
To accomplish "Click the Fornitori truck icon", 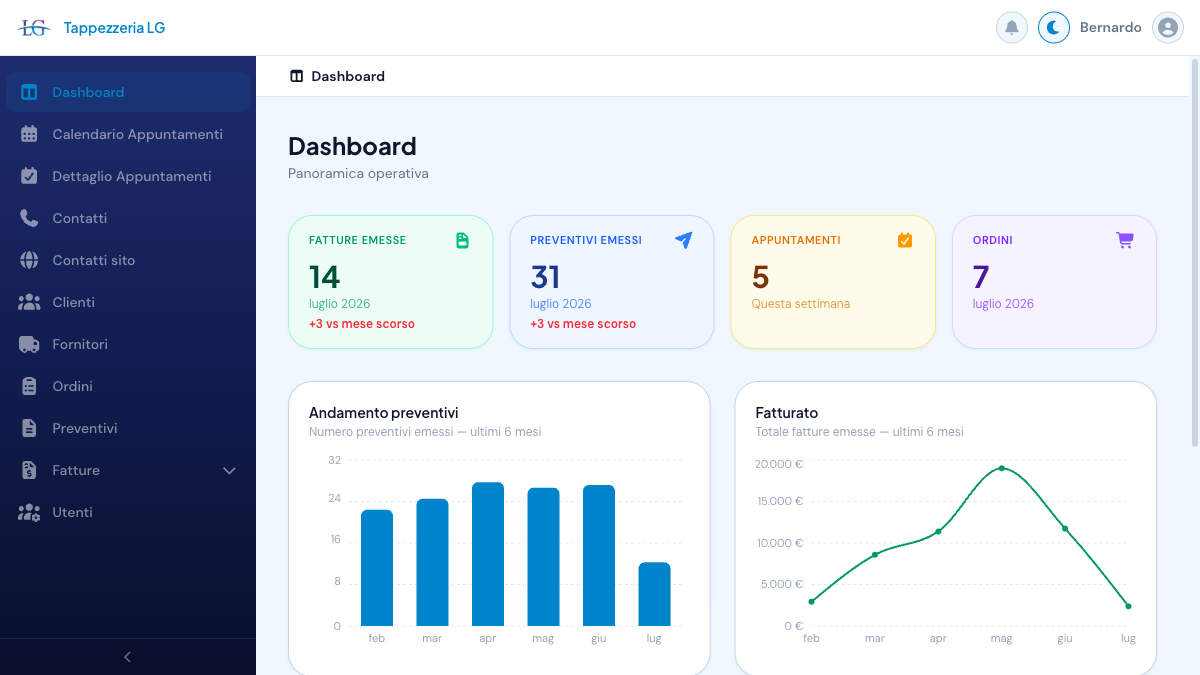I will (29, 344).
